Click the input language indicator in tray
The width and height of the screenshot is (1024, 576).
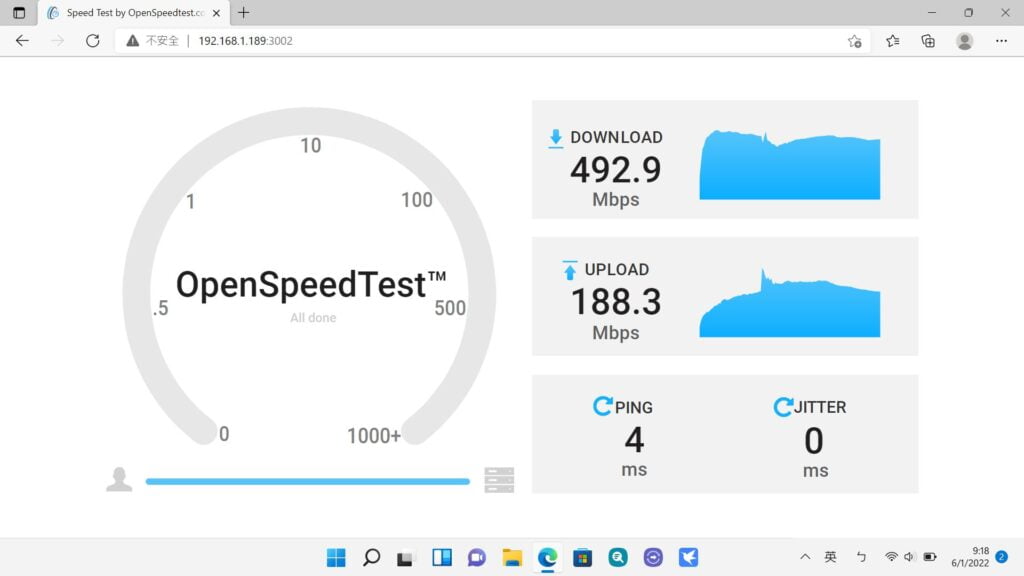pos(830,556)
